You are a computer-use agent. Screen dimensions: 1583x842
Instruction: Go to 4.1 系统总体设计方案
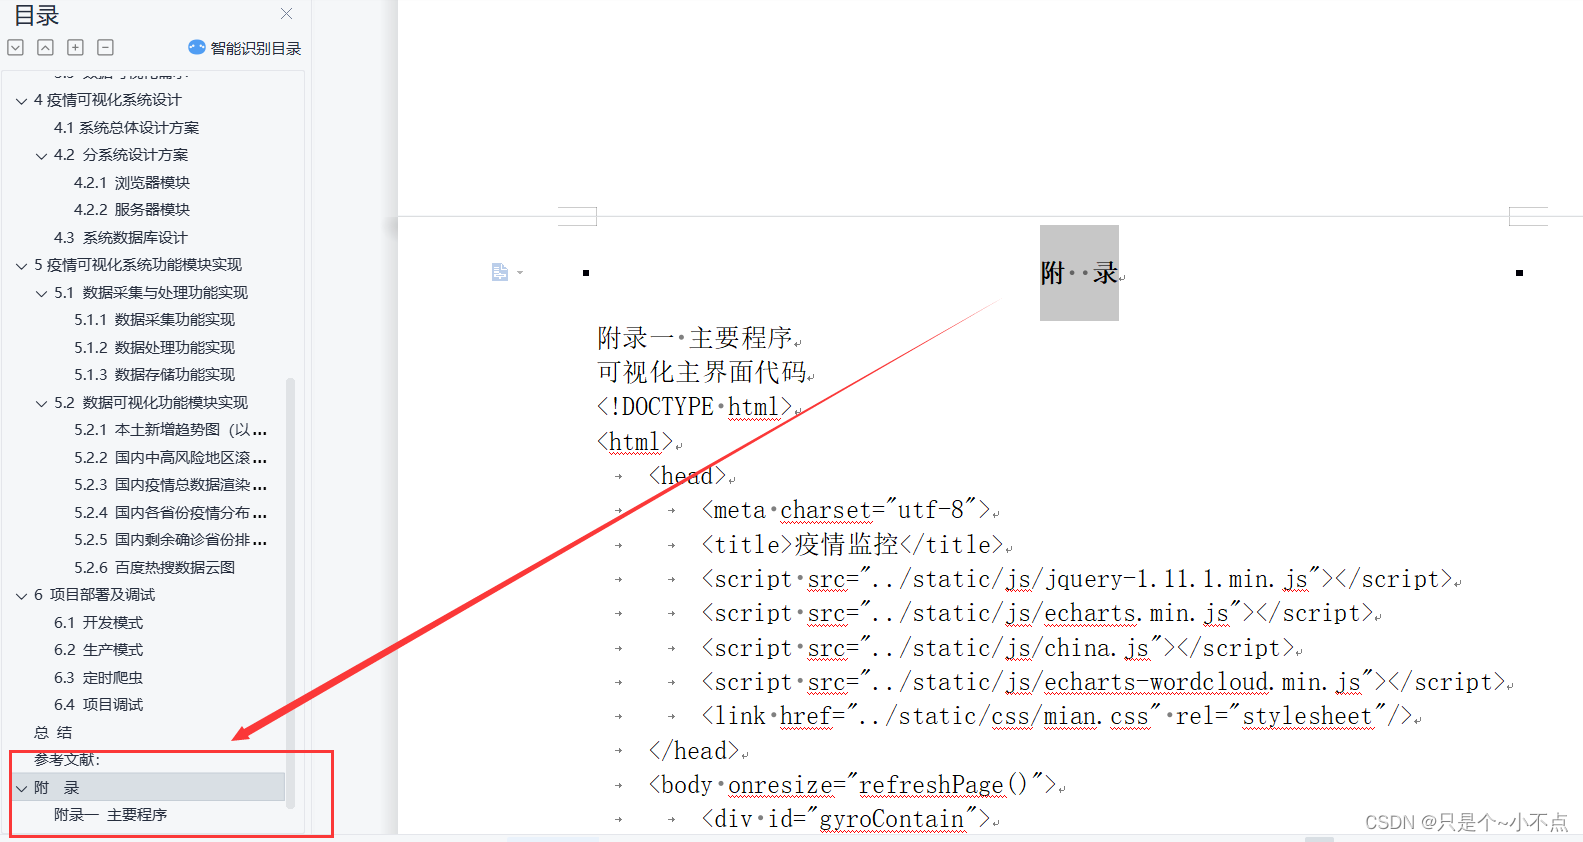pyautogui.click(x=126, y=128)
